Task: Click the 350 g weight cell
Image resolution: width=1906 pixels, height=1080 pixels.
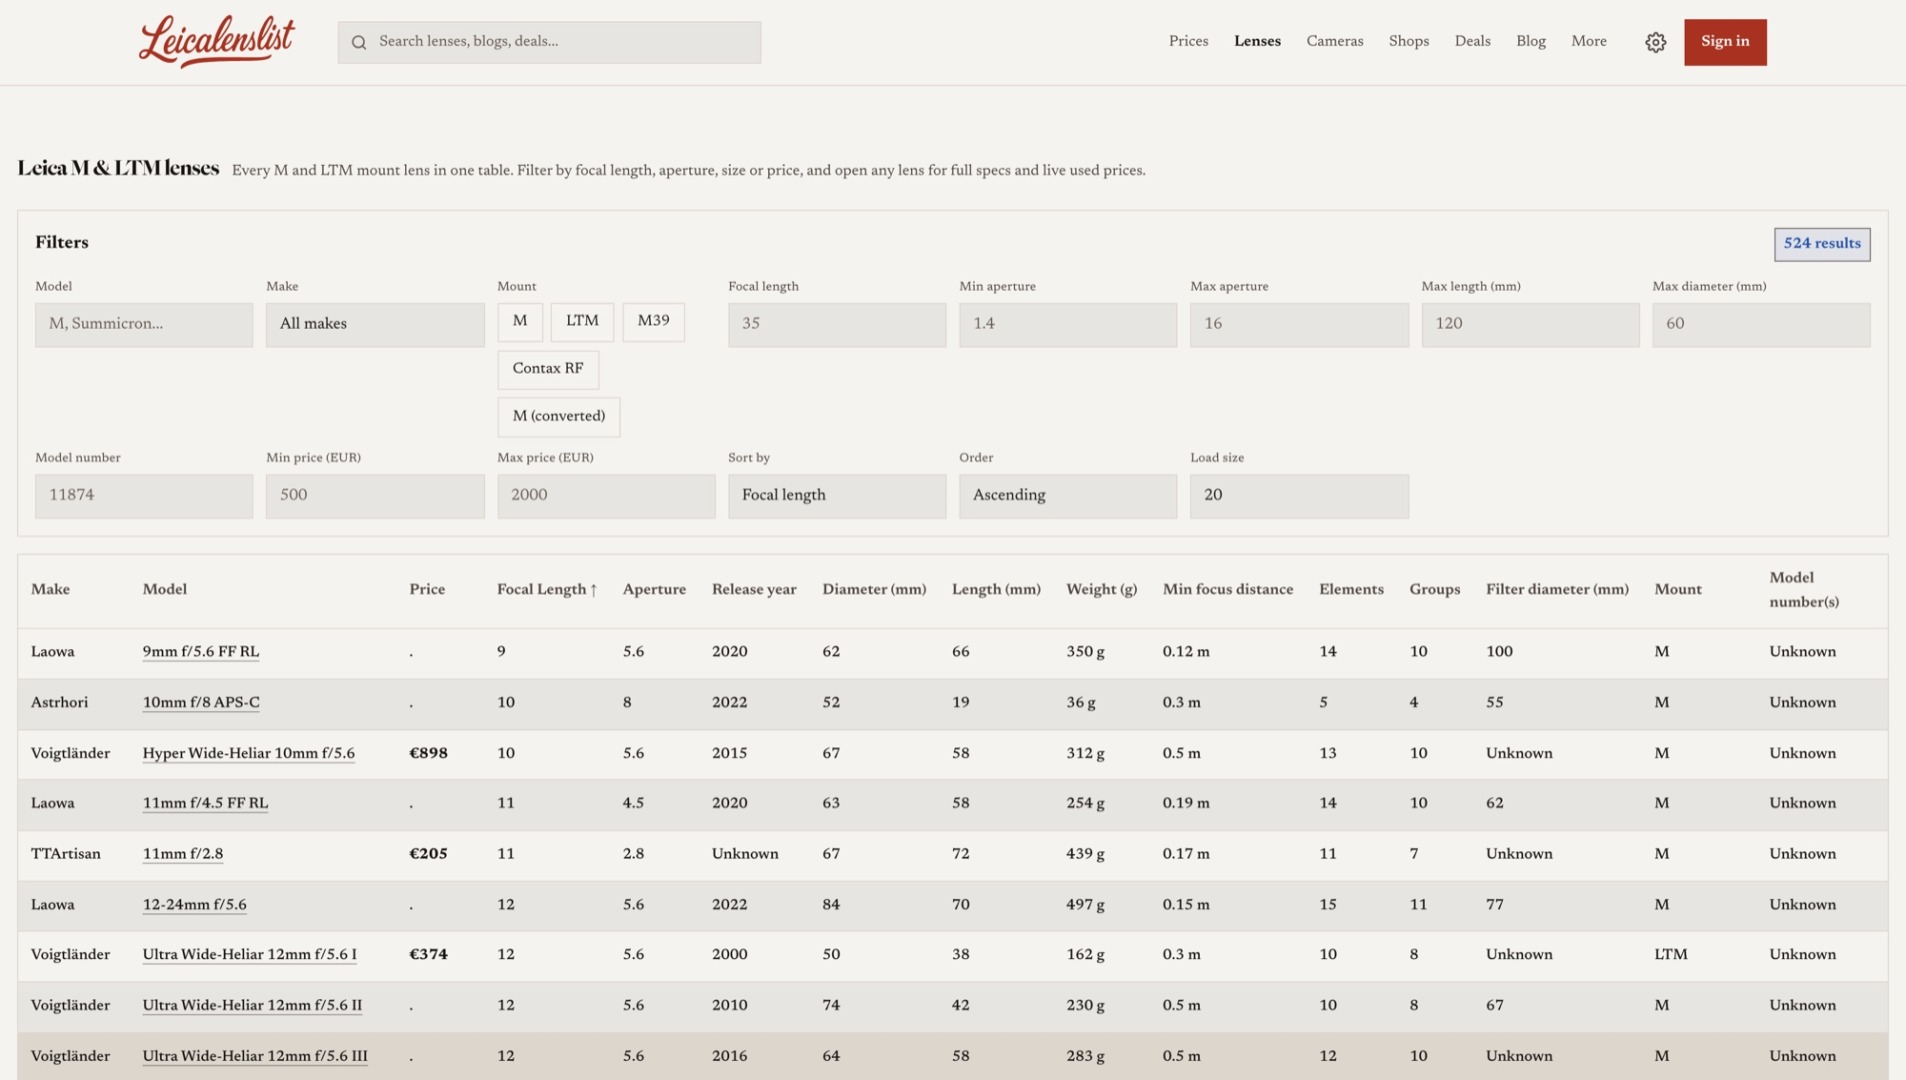Action: [x=1085, y=652]
